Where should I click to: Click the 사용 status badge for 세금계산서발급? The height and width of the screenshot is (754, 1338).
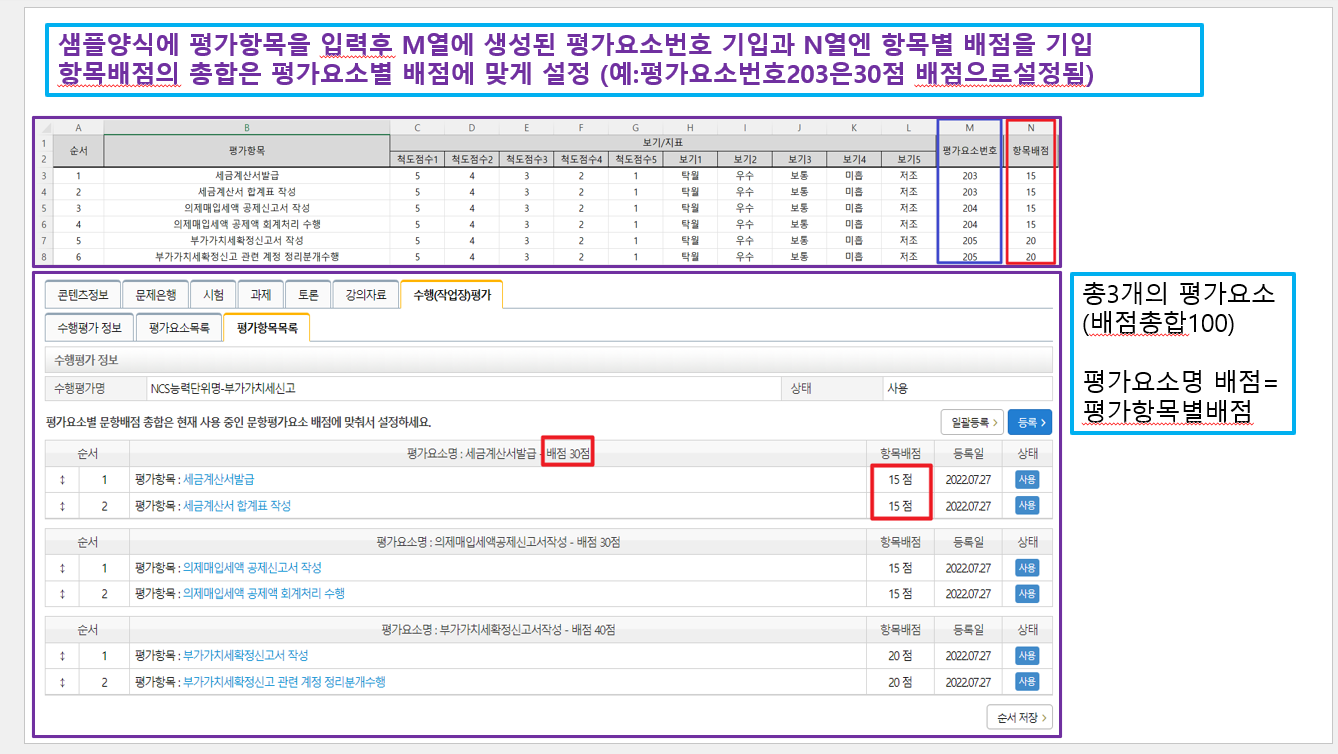pos(1027,479)
